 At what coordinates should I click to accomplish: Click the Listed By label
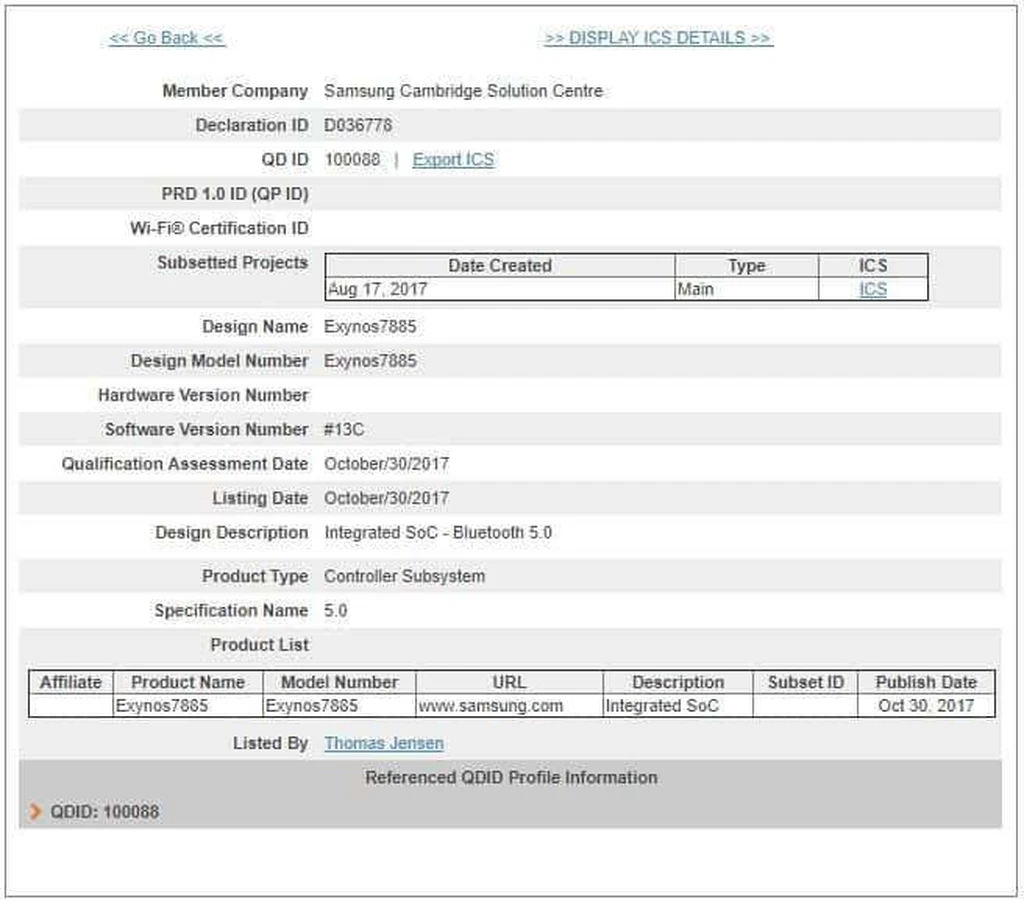(x=270, y=743)
